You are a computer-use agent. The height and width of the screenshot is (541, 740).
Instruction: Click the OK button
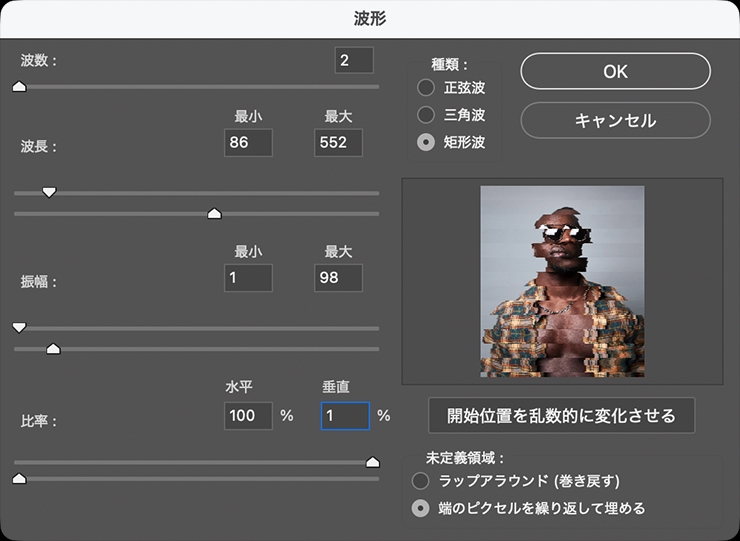click(x=615, y=71)
